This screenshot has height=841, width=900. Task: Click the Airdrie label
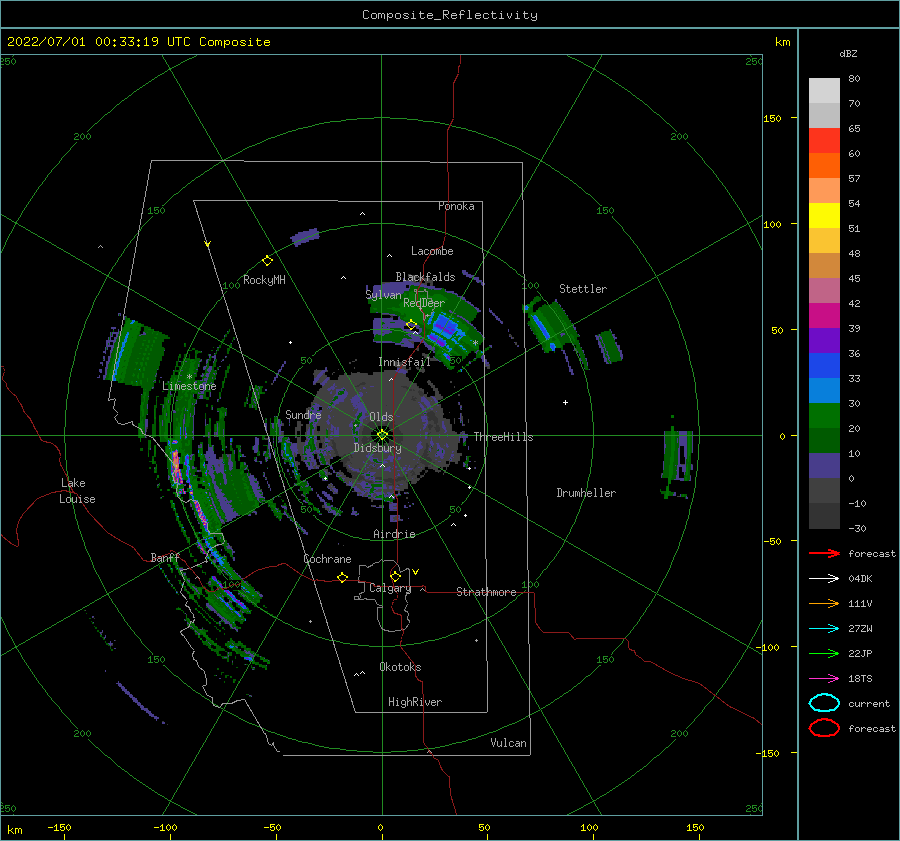coord(394,534)
